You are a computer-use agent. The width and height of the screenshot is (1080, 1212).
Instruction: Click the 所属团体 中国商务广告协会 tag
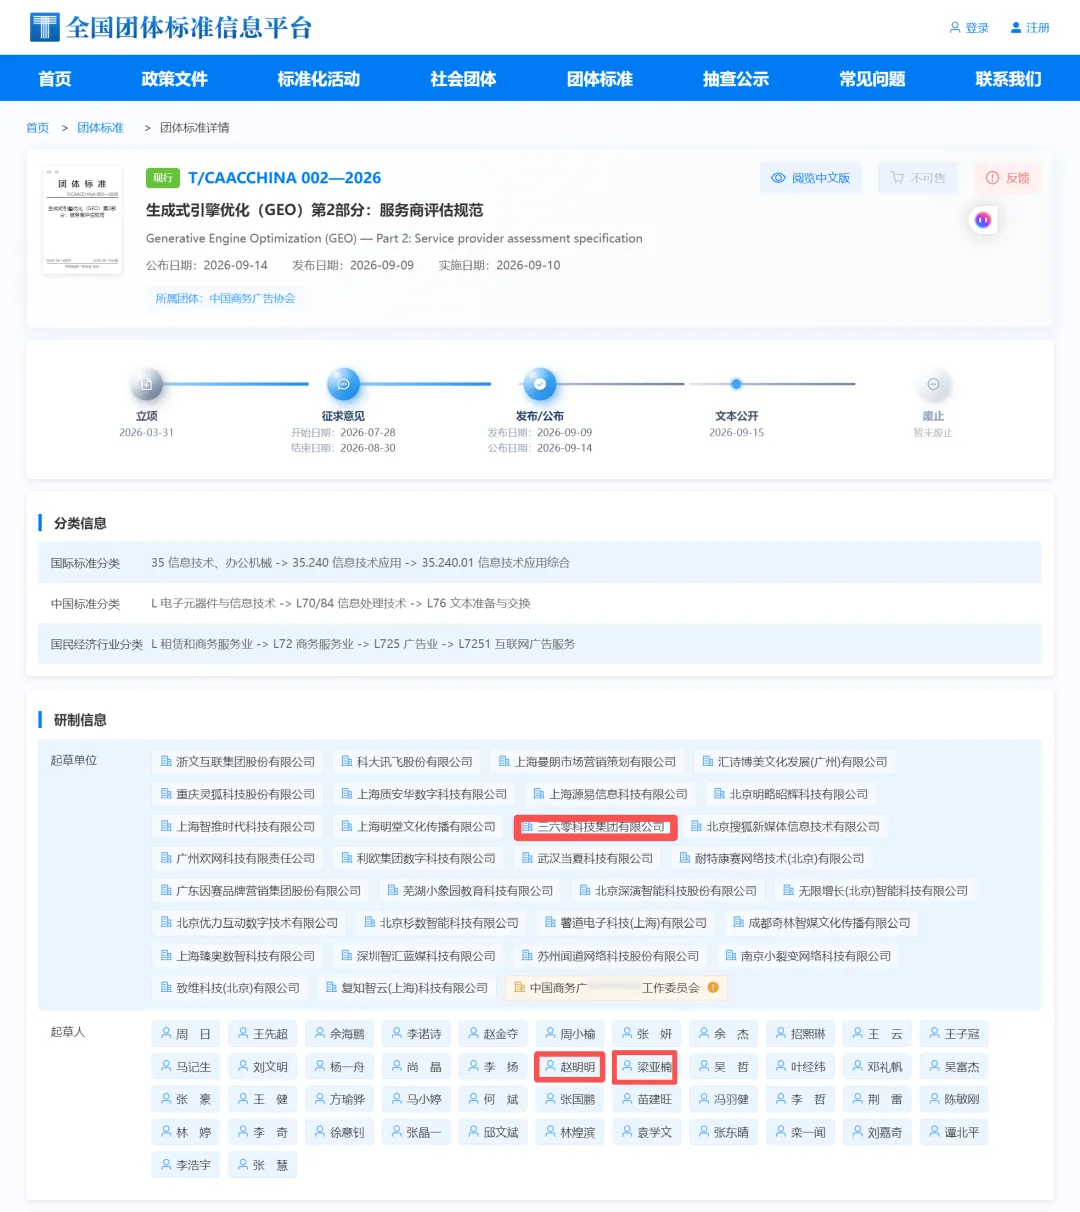pyautogui.click(x=225, y=298)
